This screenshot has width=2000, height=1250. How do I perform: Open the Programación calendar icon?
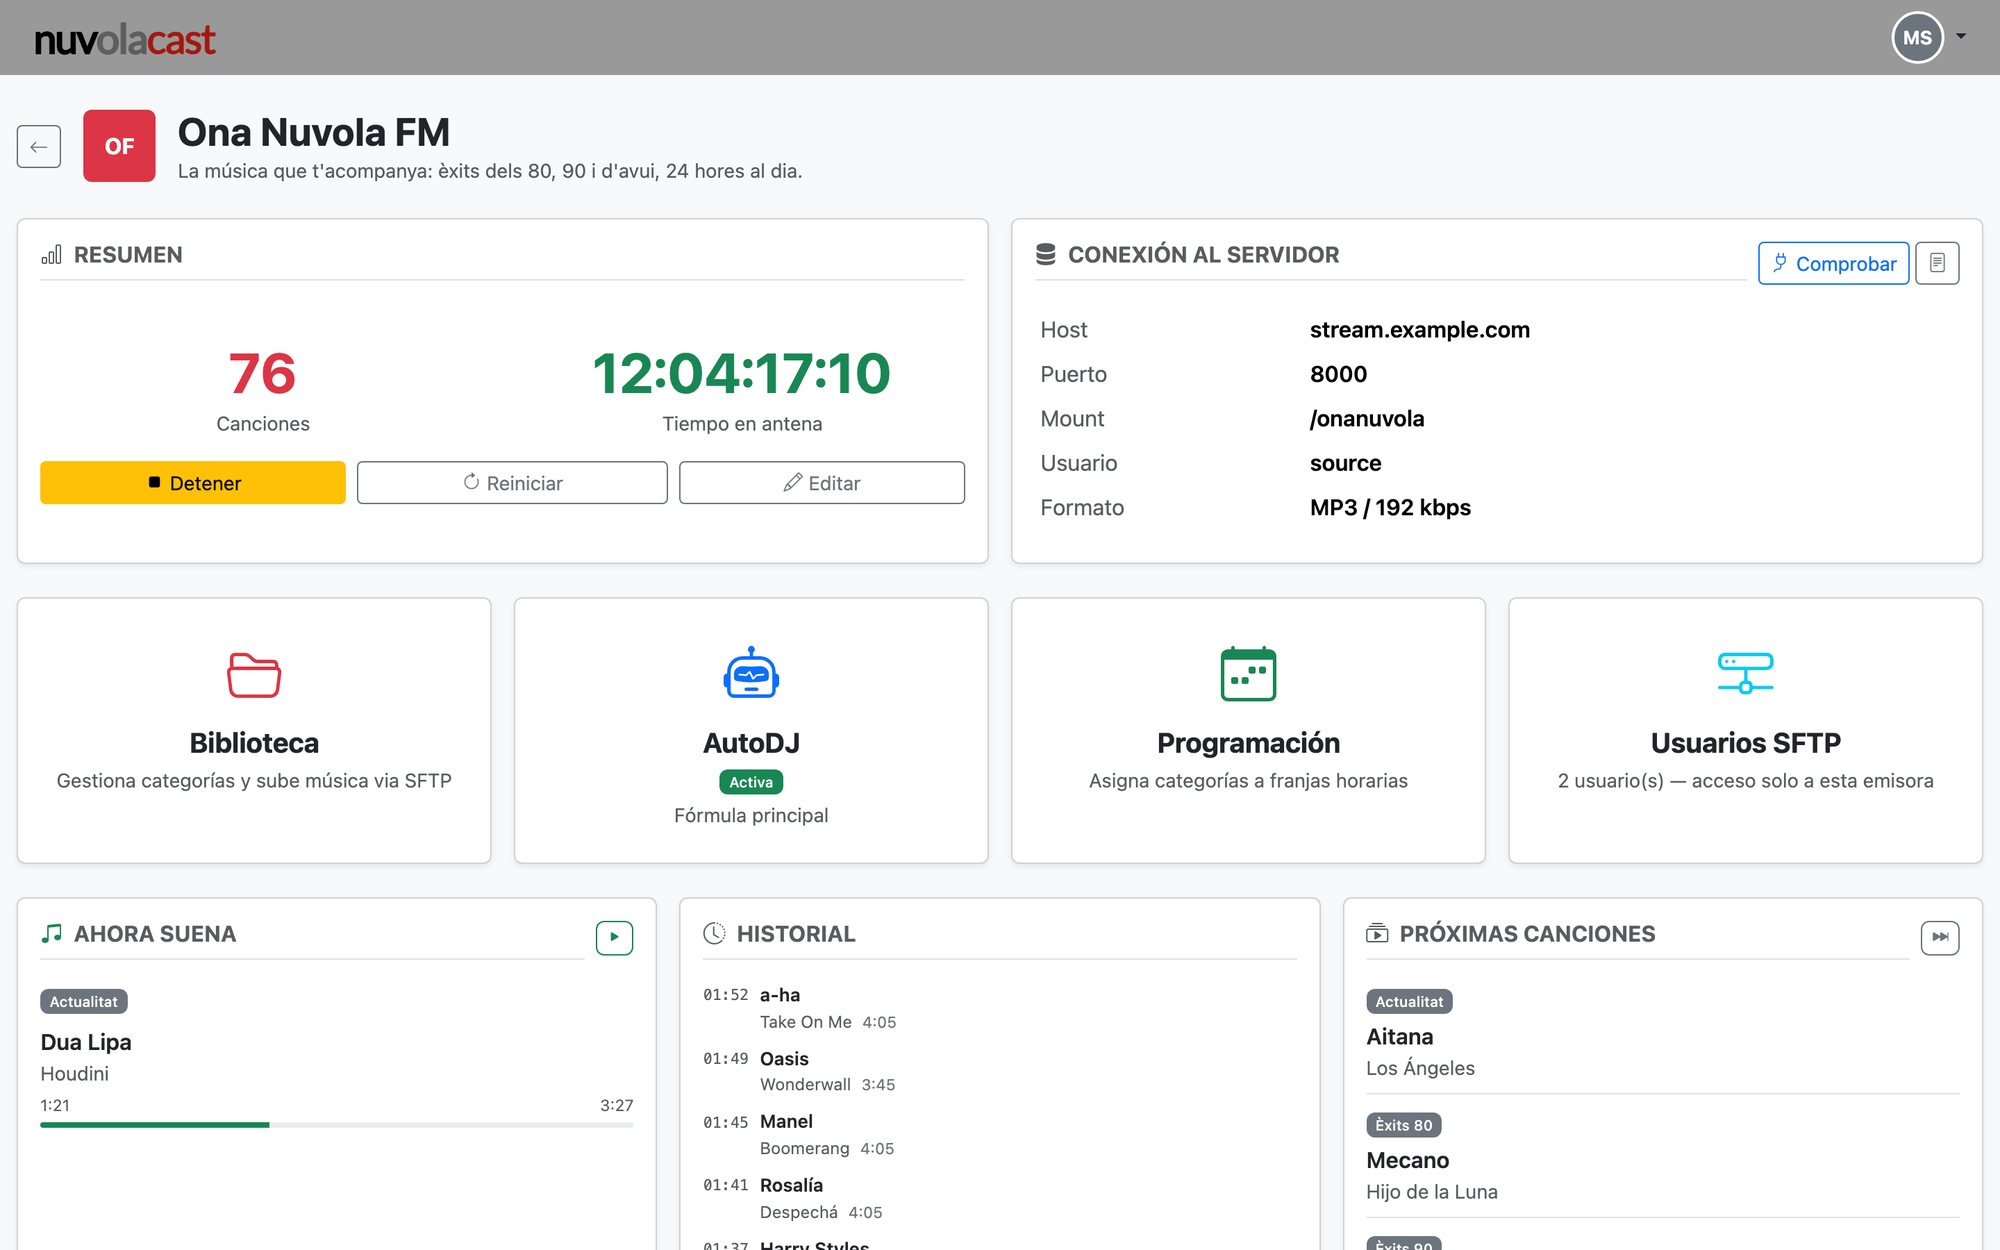pyautogui.click(x=1248, y=674)
